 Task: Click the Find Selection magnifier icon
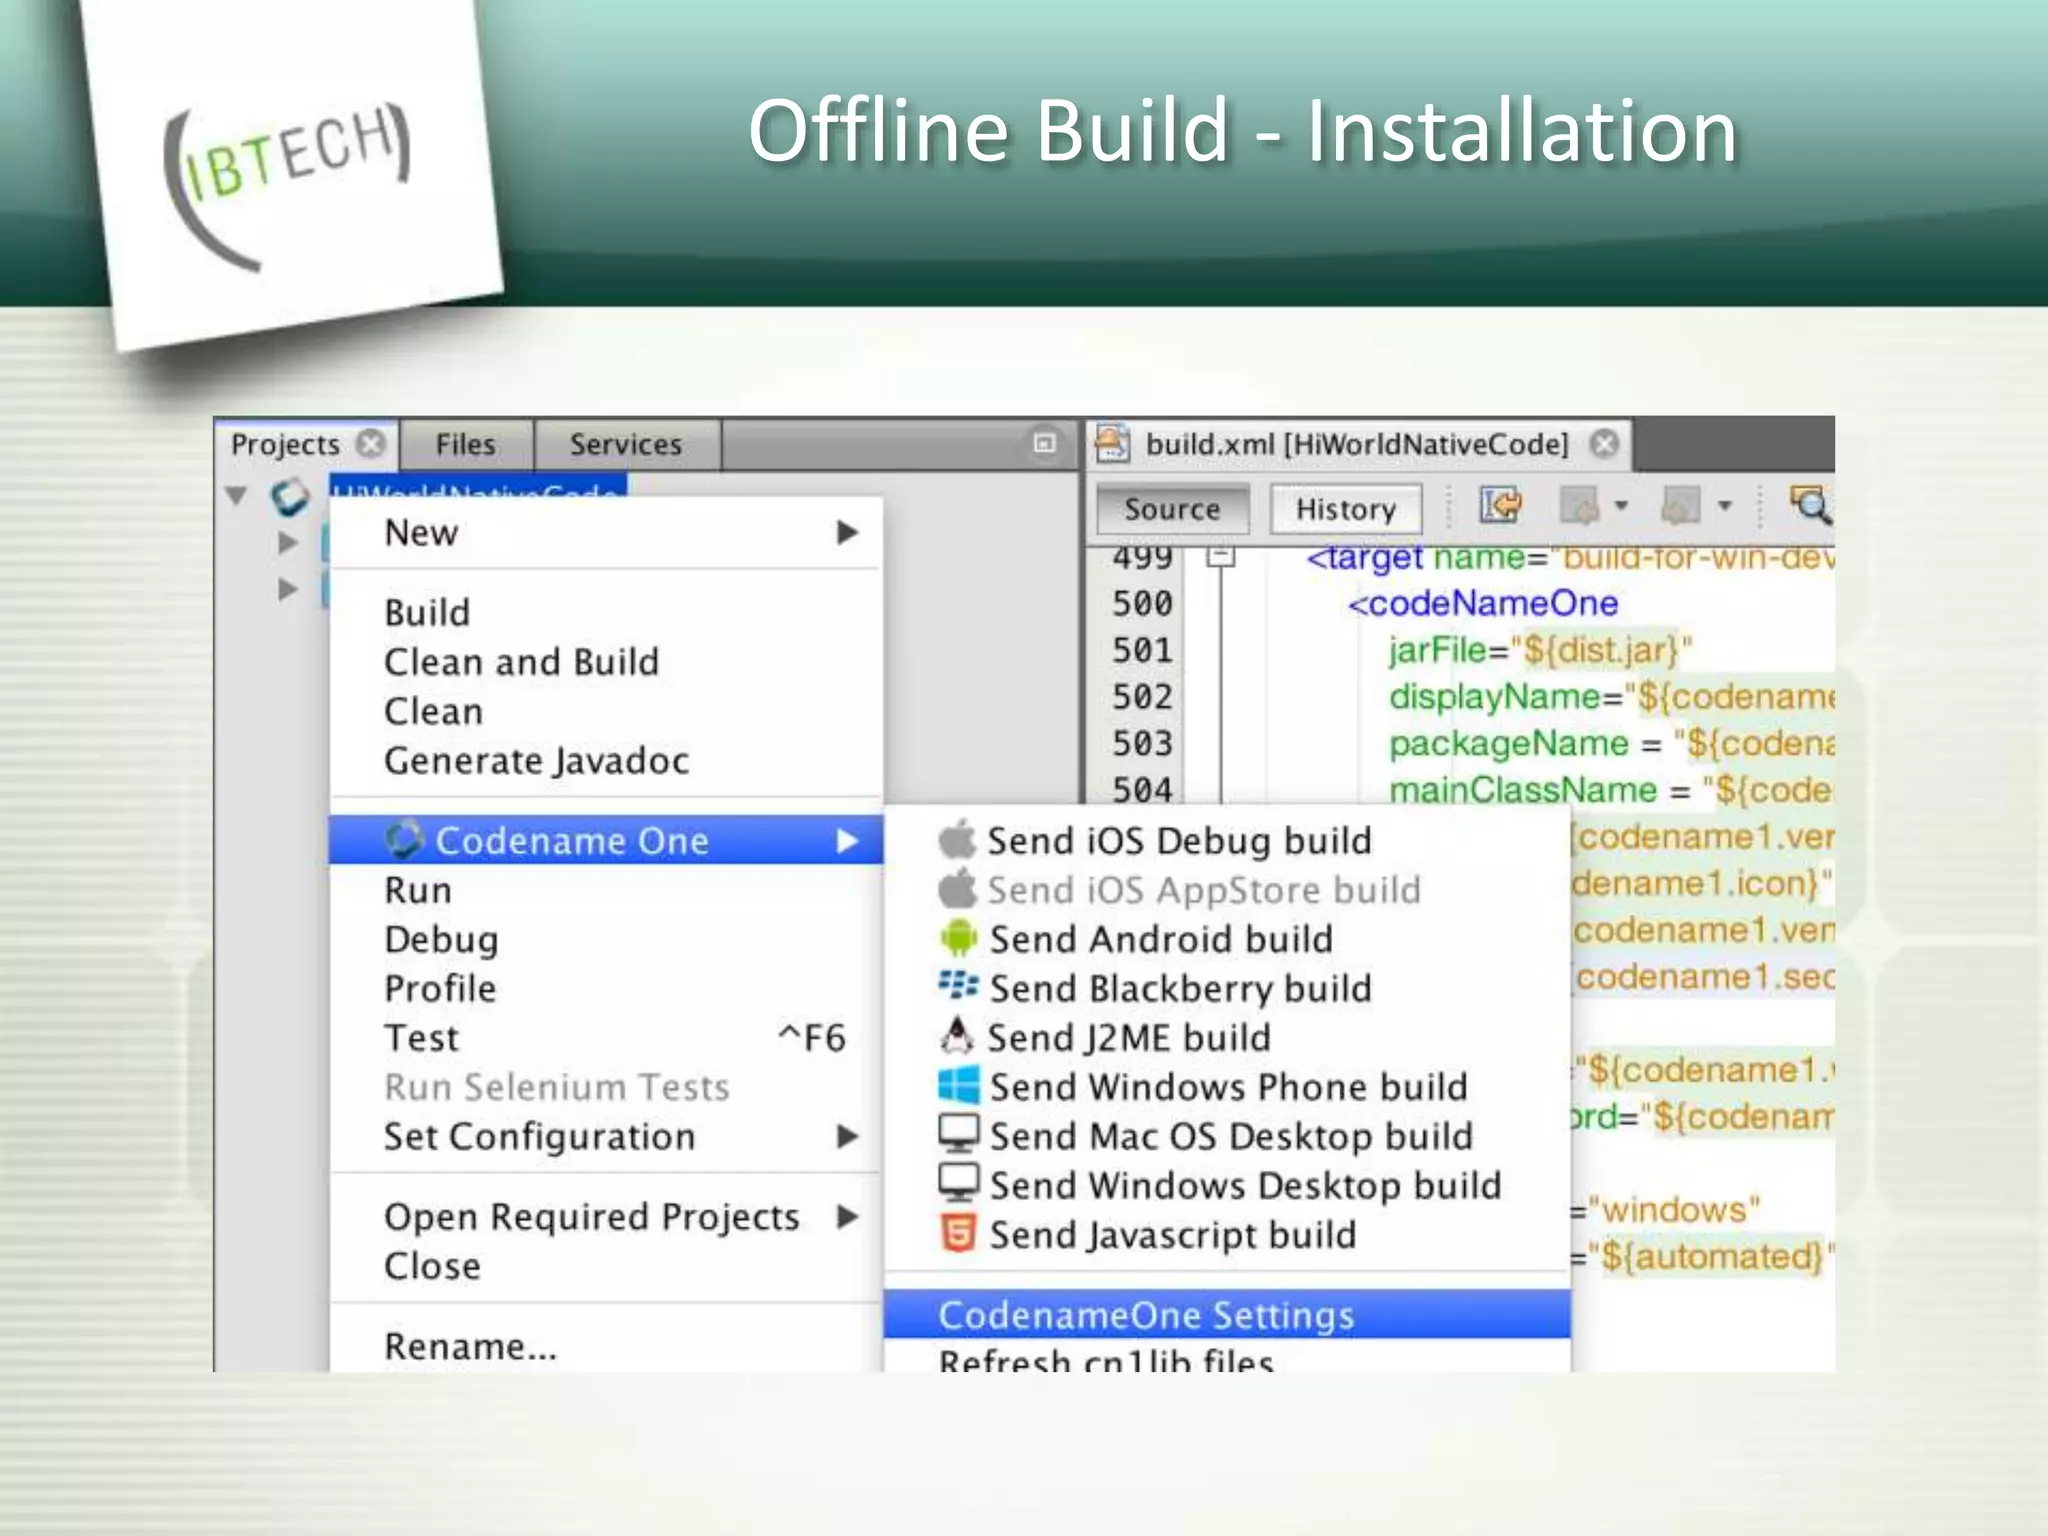(1811, 505)
